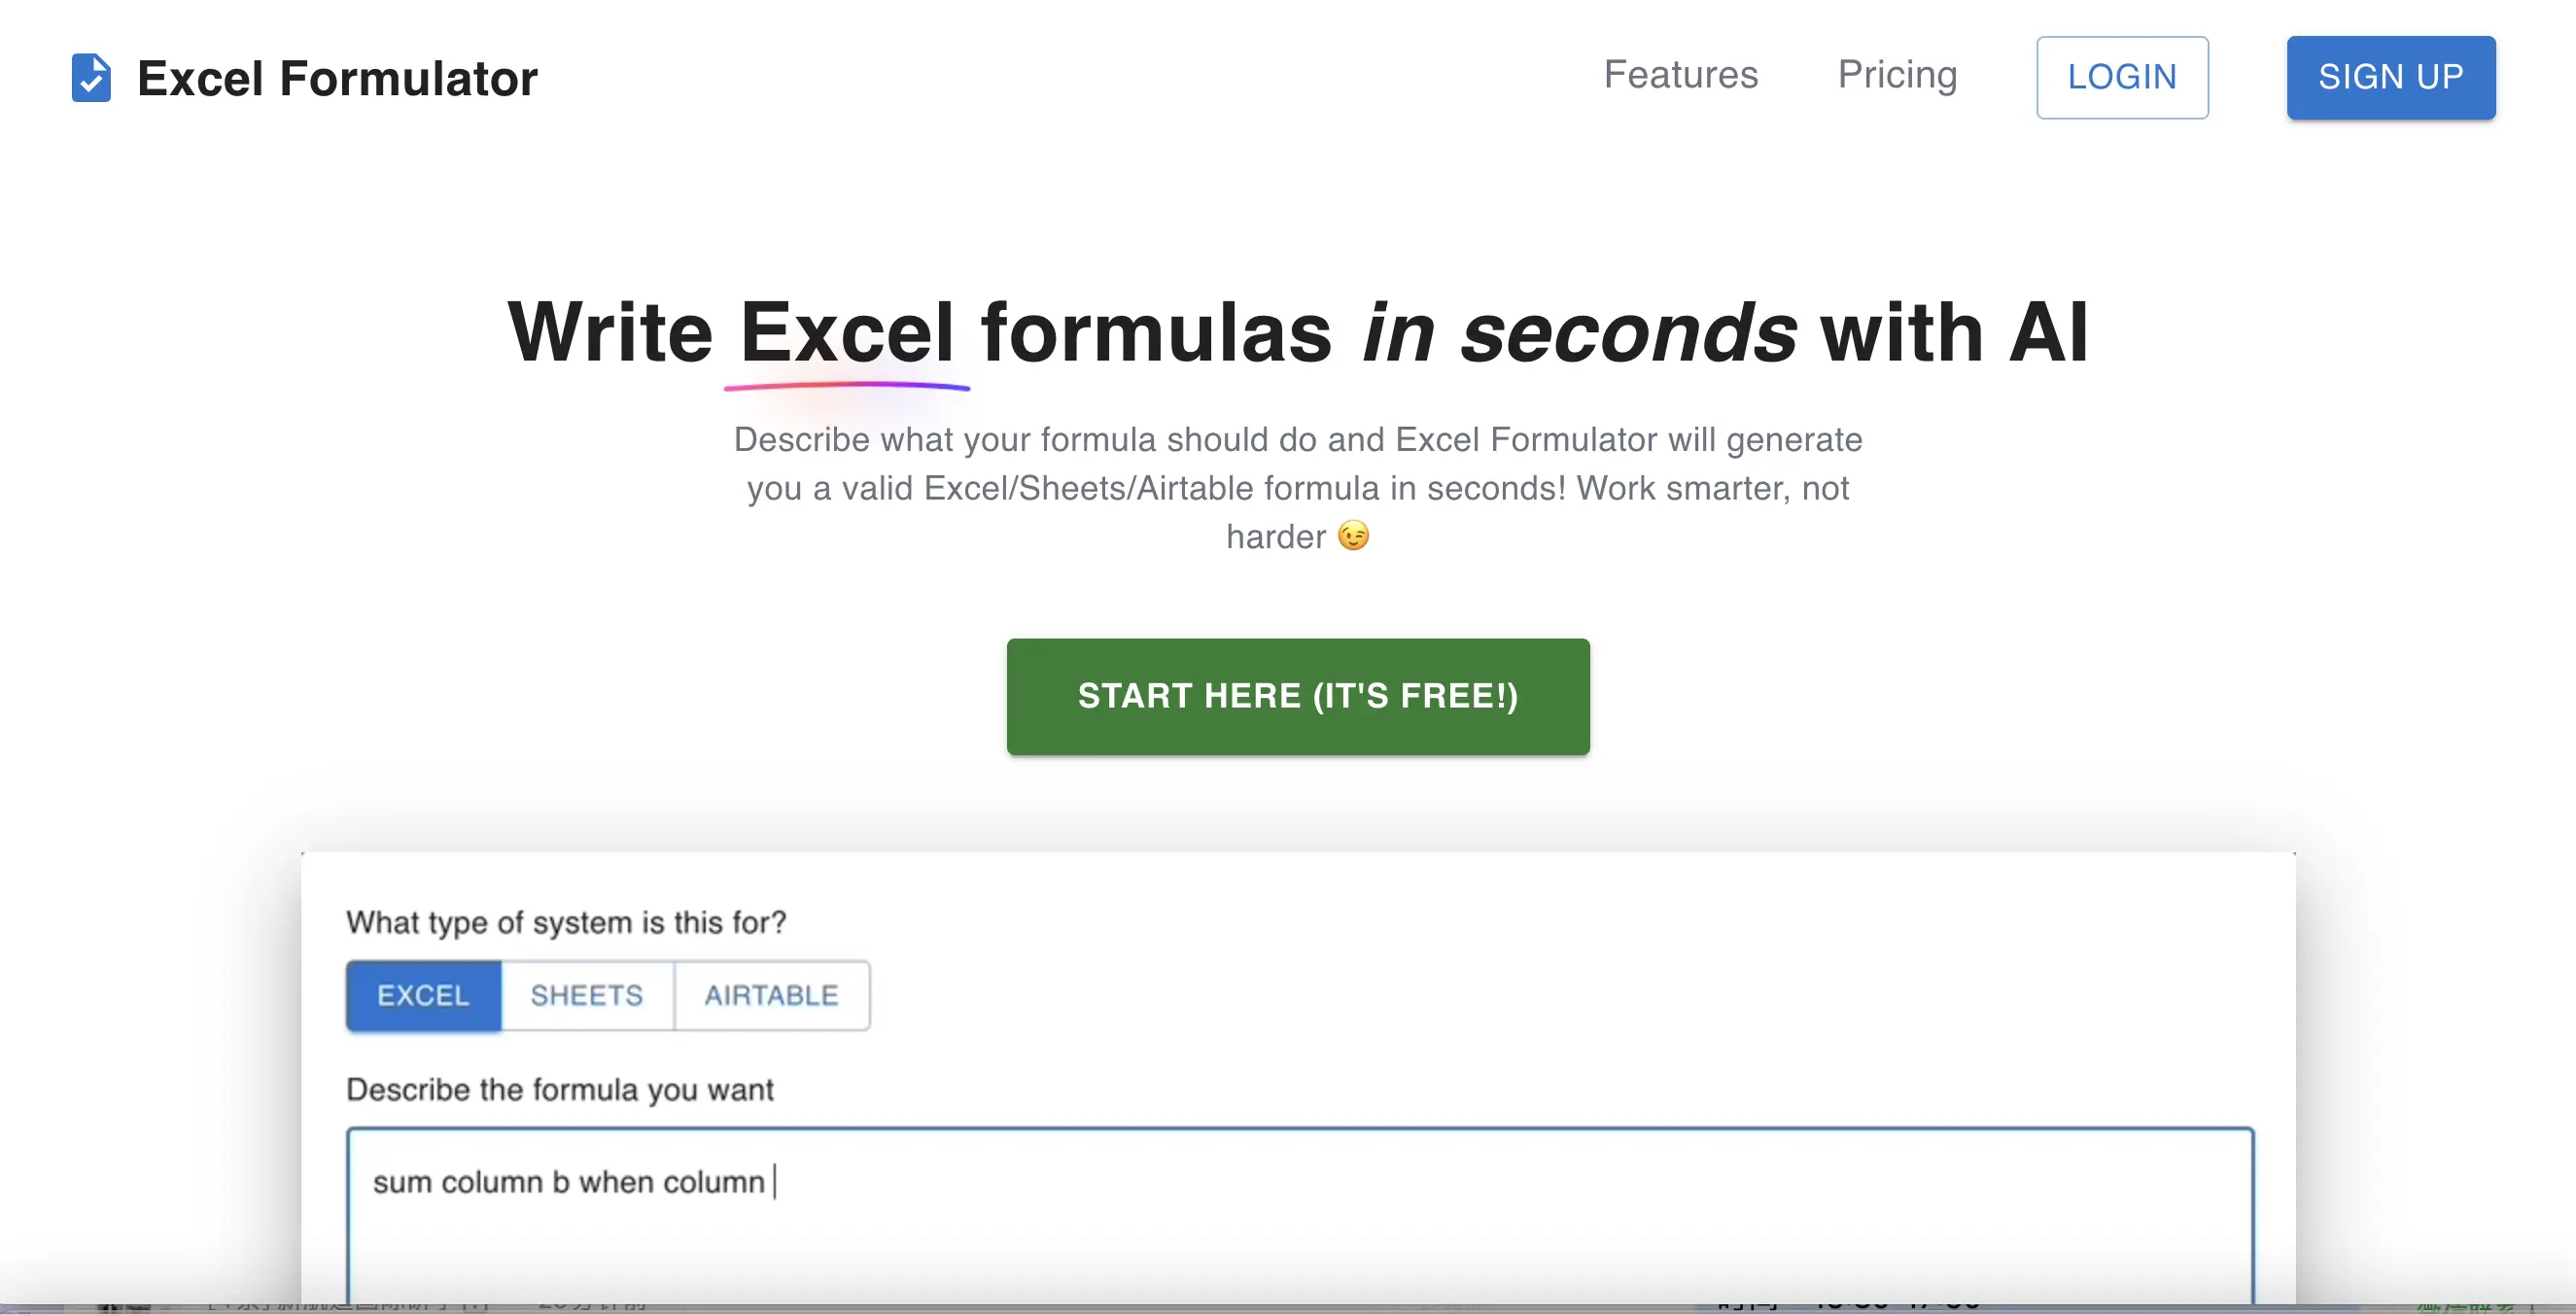Click LOGIN in the navigation bar
The image size is (2576, 1314).
click(x=2122, y=77)
